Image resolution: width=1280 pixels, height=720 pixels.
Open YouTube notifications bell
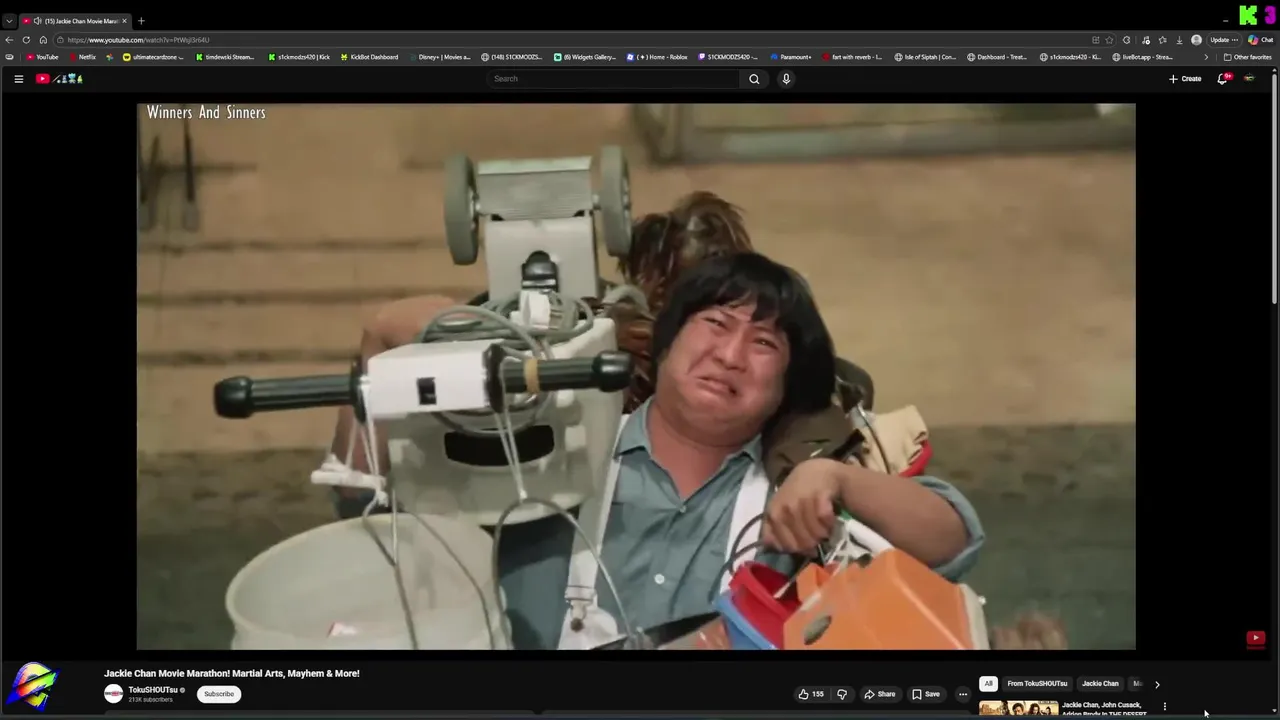coord(1222,79)
